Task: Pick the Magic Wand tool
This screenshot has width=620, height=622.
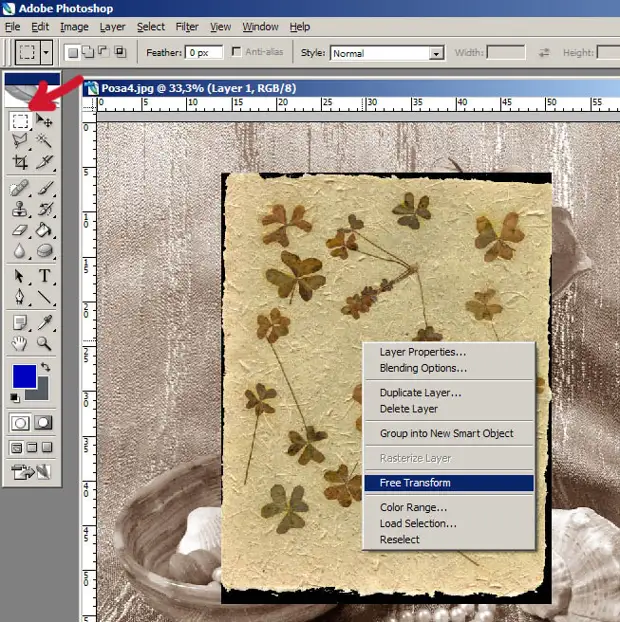Action: [x=45, y=142]
